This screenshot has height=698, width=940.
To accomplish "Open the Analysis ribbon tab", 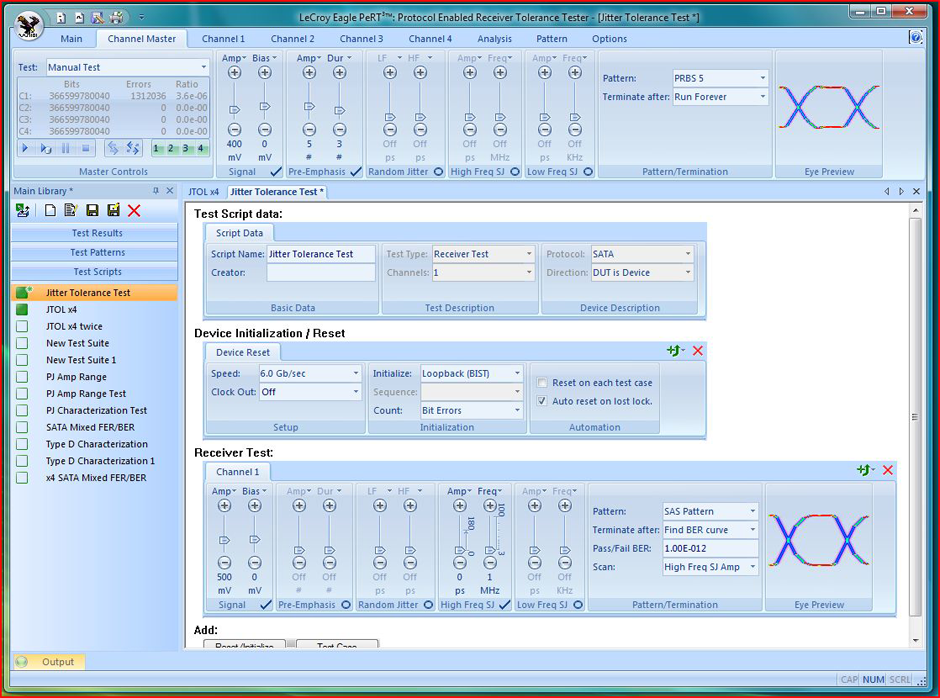I will 495,38.
